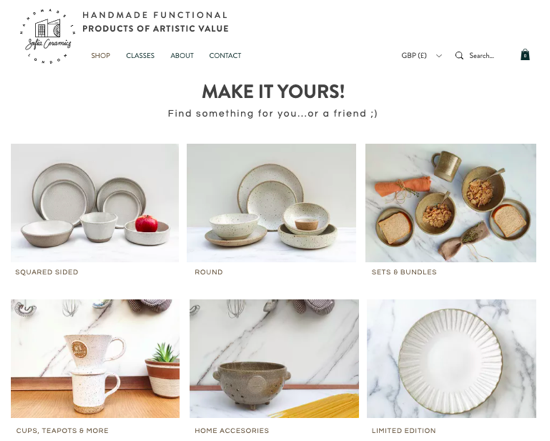Open the Round collection image
Image resolution: width=550 pixels, height=441 pixels.
point(271,203)
